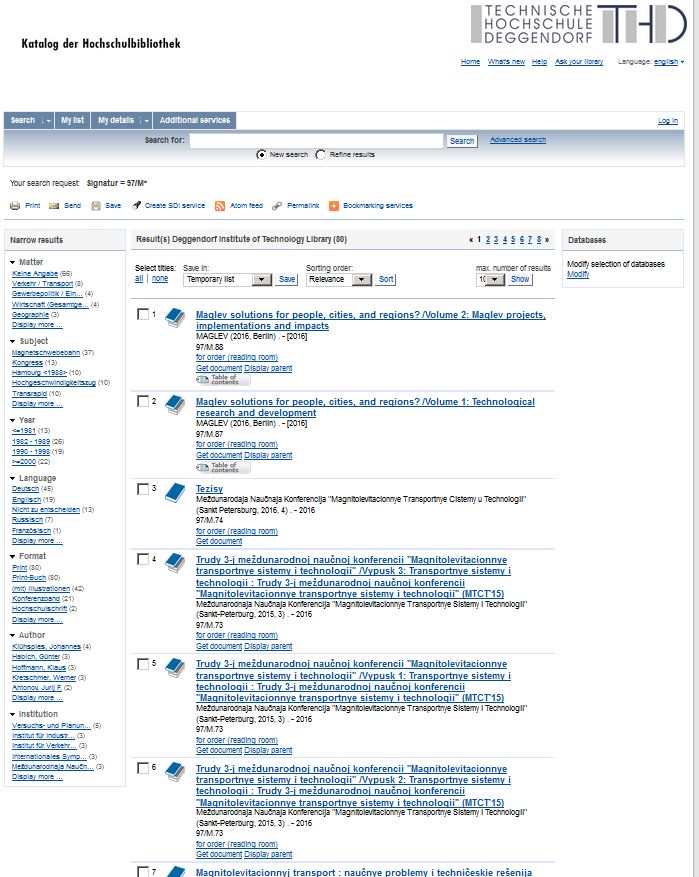Tick checkbox for result 6
This screenshot has height=877, width=699.
tap(143, 768)
